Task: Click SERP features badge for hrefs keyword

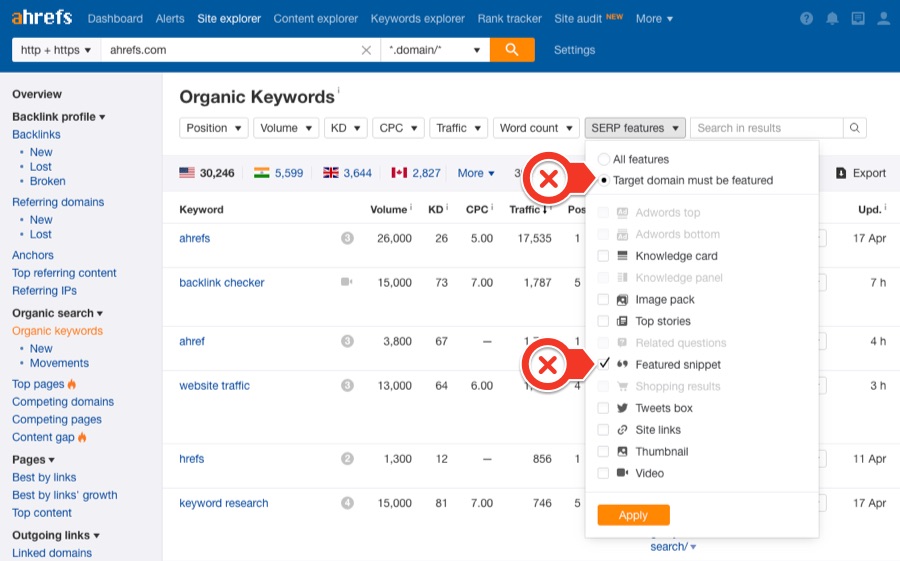Action: (347, 459)
